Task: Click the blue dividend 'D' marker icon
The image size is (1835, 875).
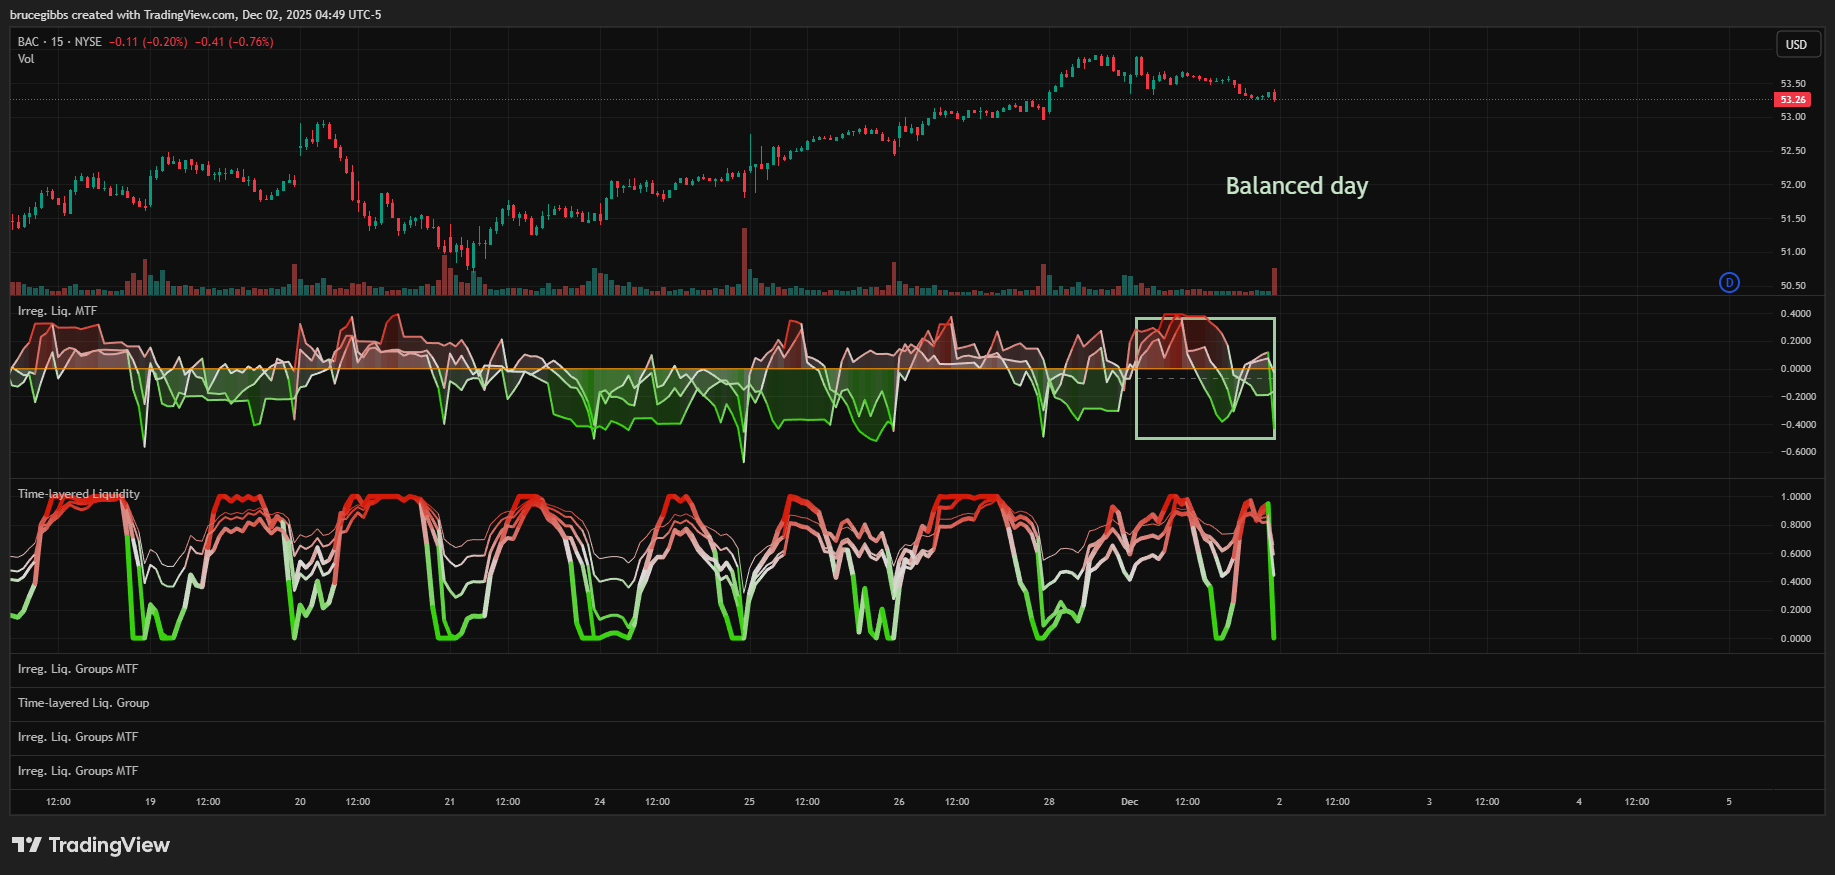Action: [1729, 283]
